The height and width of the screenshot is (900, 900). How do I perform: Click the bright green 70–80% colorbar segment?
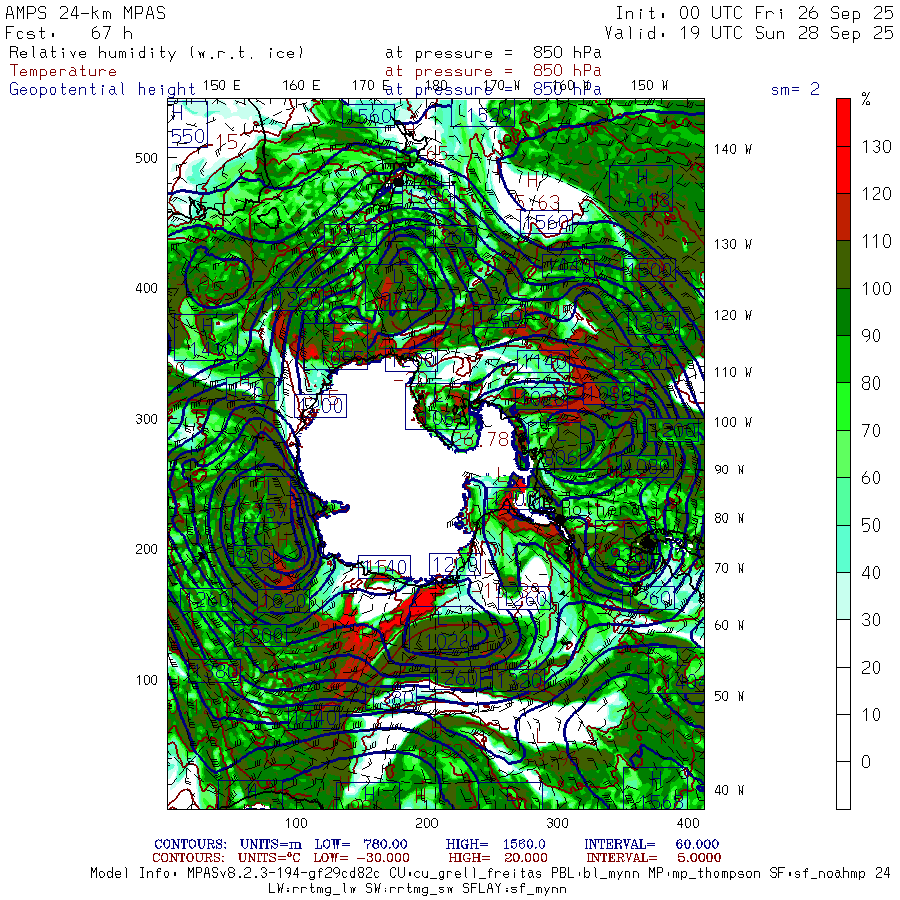843,406
